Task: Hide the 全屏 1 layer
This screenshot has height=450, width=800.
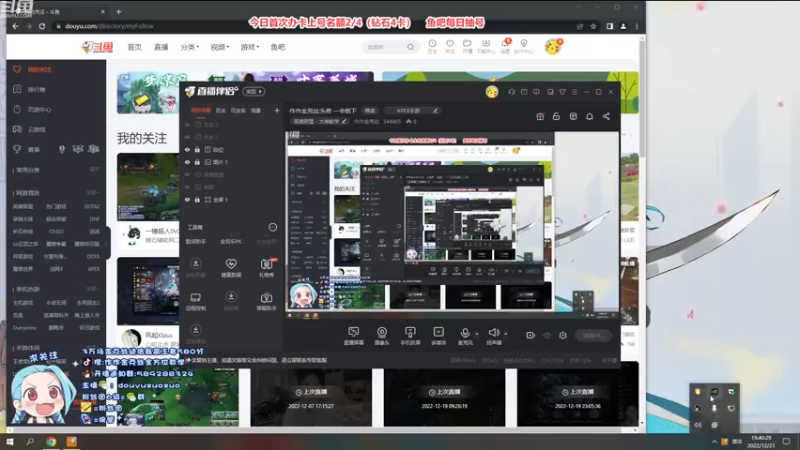Action: coord(187,200)
